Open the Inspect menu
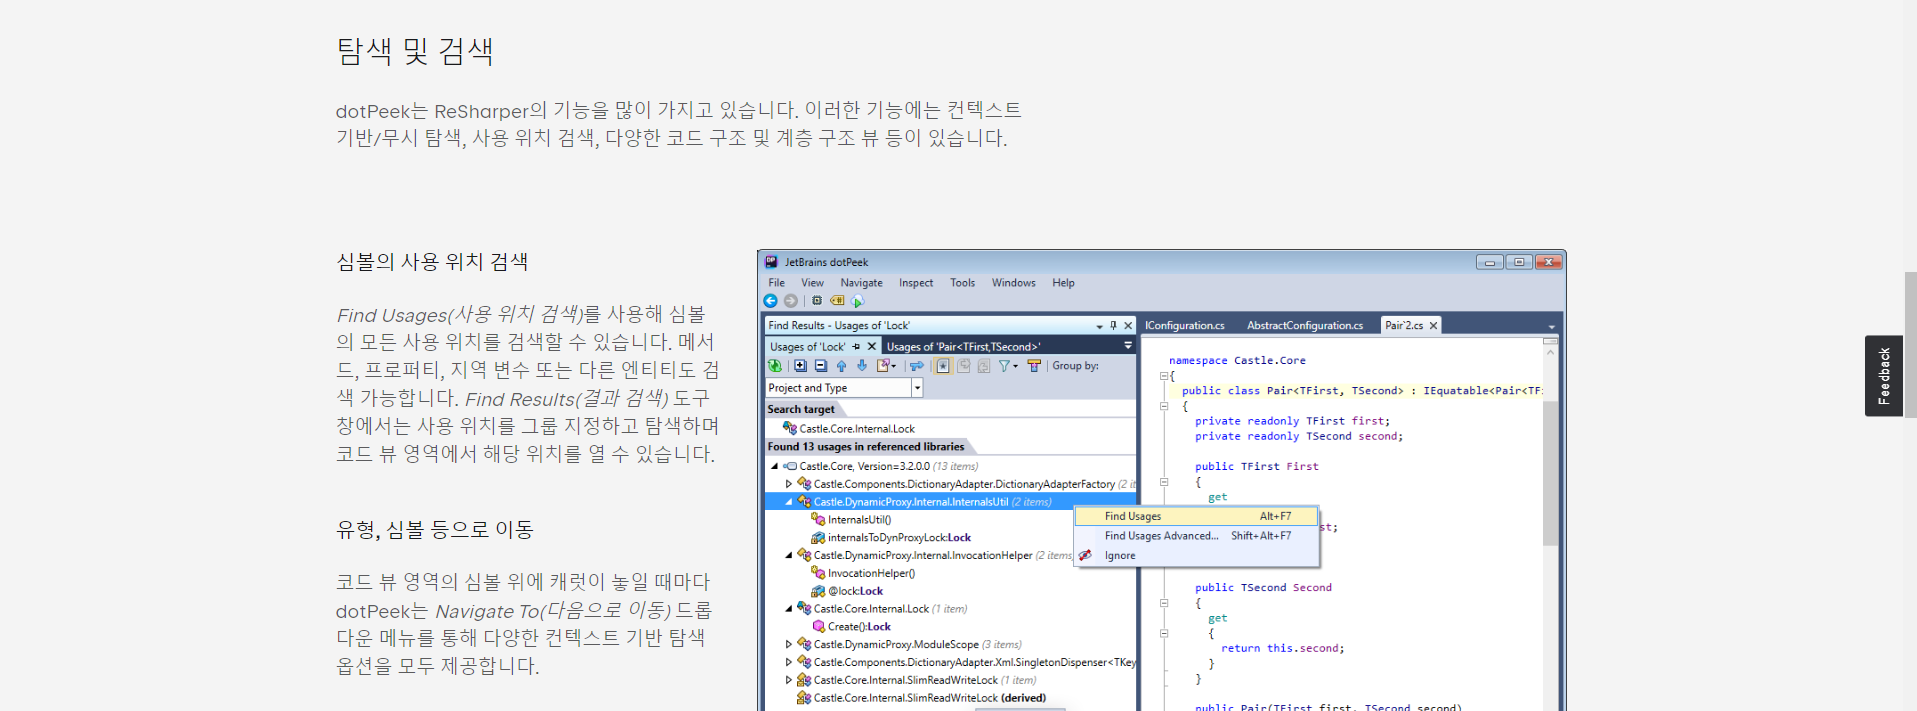The width and height of the screenshot is (1917, 711). point(915,283)
